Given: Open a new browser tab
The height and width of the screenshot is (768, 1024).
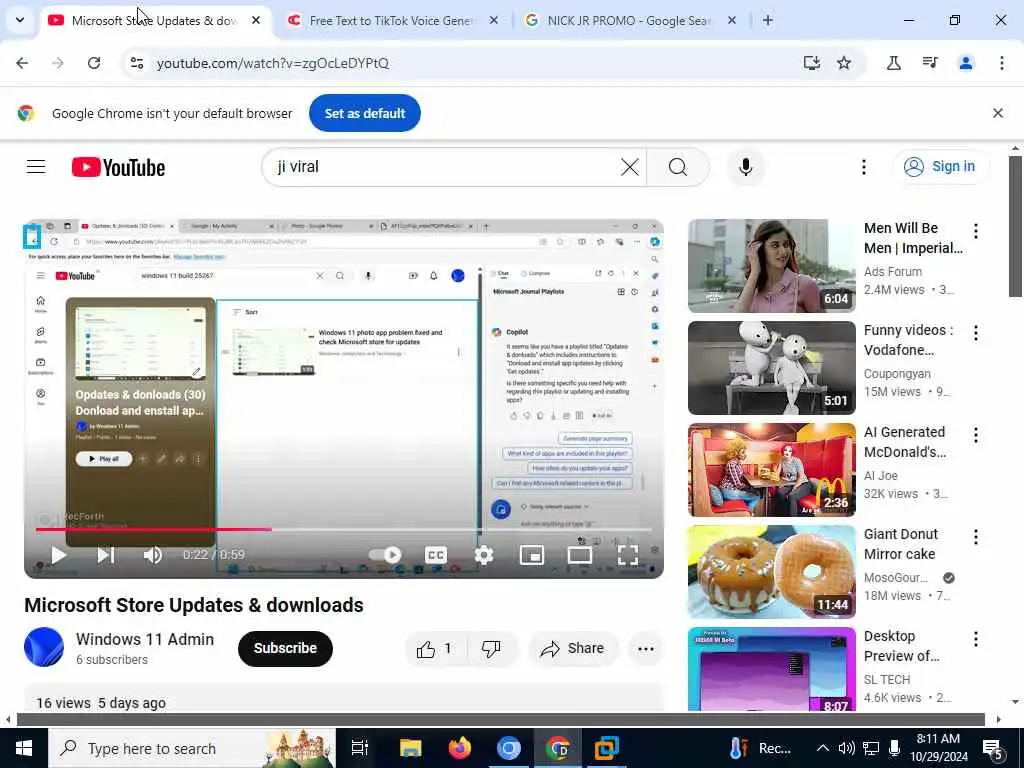Looking at the screenshot, I should click(768, 20).
